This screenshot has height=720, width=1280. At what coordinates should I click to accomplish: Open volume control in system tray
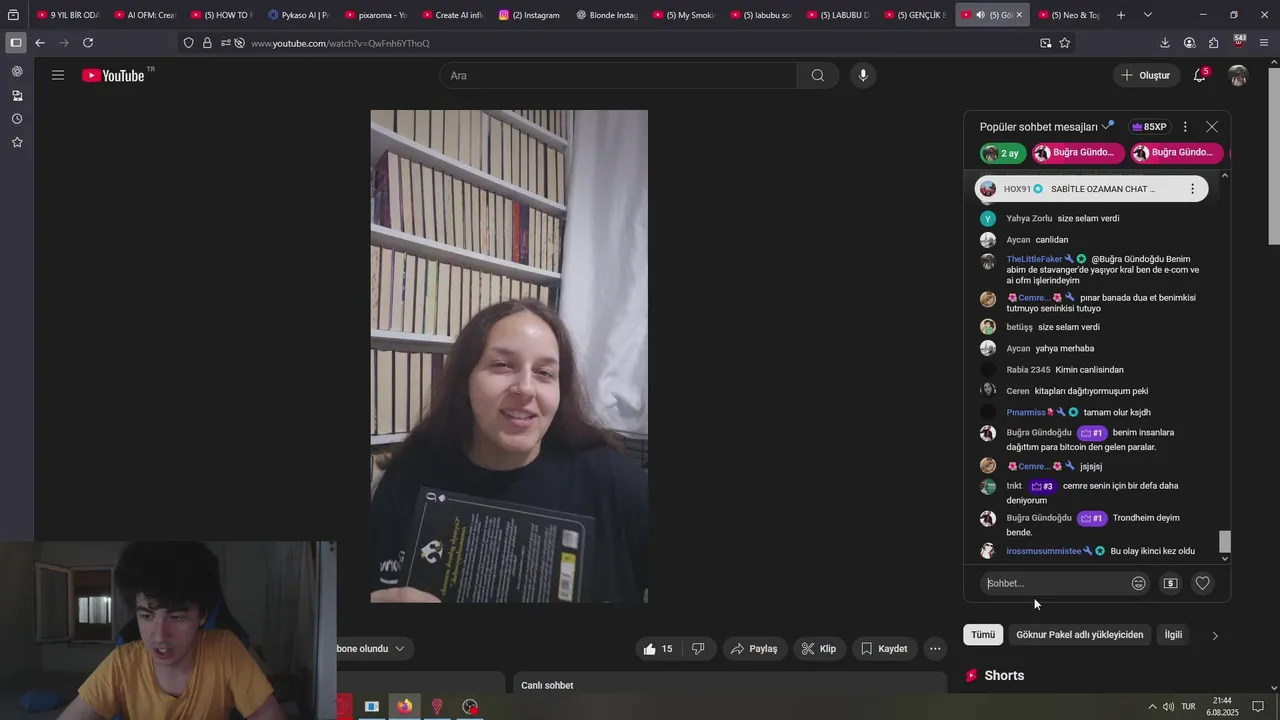[1169, 707]
